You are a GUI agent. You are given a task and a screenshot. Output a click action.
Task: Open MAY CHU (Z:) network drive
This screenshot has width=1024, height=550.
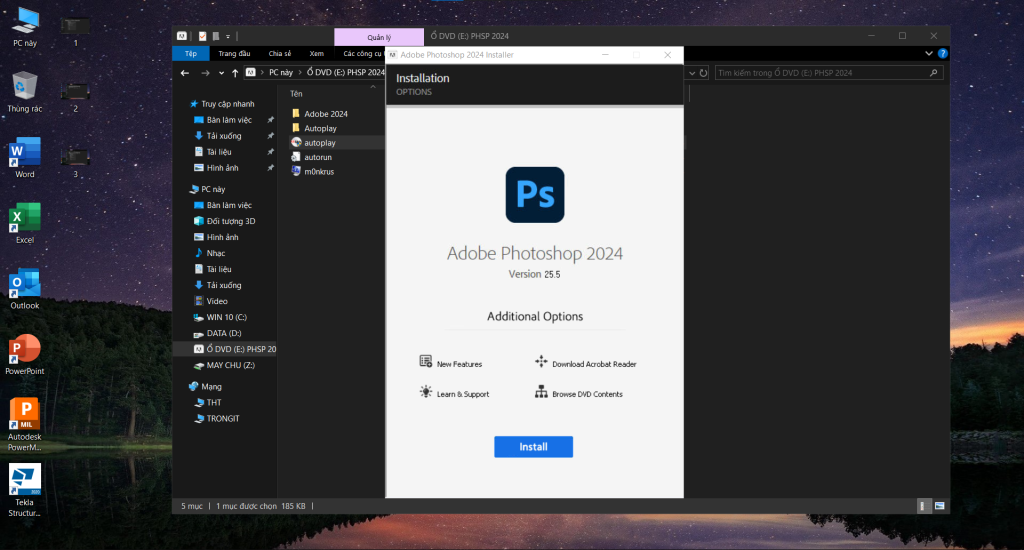click(x=225, y=365)
